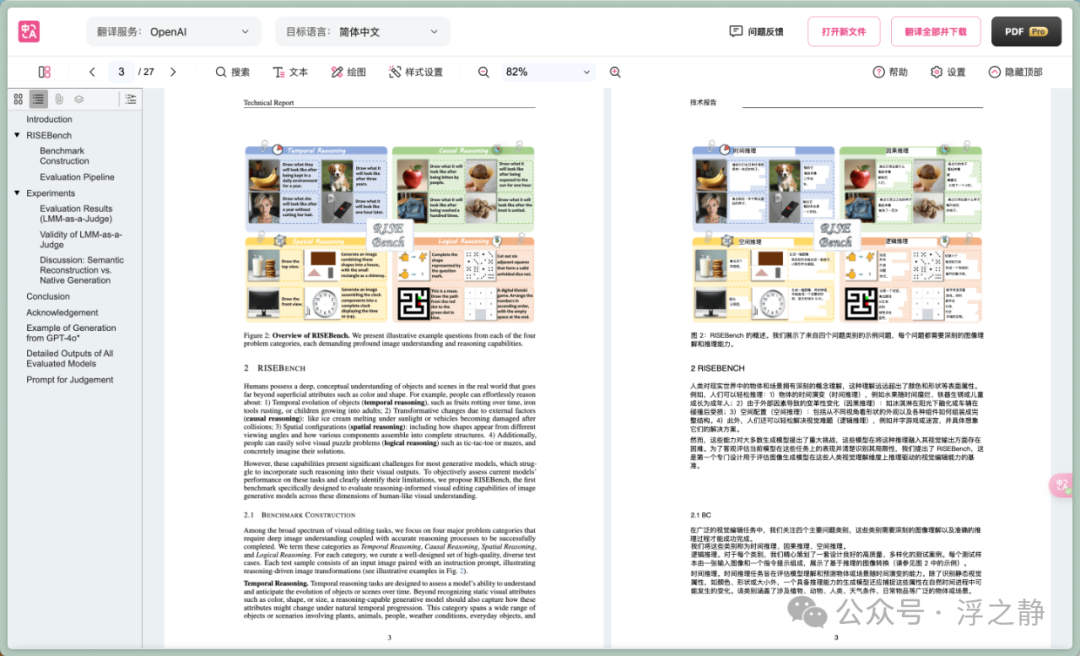Open the 目标语言 简体中文 dropdown
The height and width of the screenshot is (656, 1080).
coord(362,32)
